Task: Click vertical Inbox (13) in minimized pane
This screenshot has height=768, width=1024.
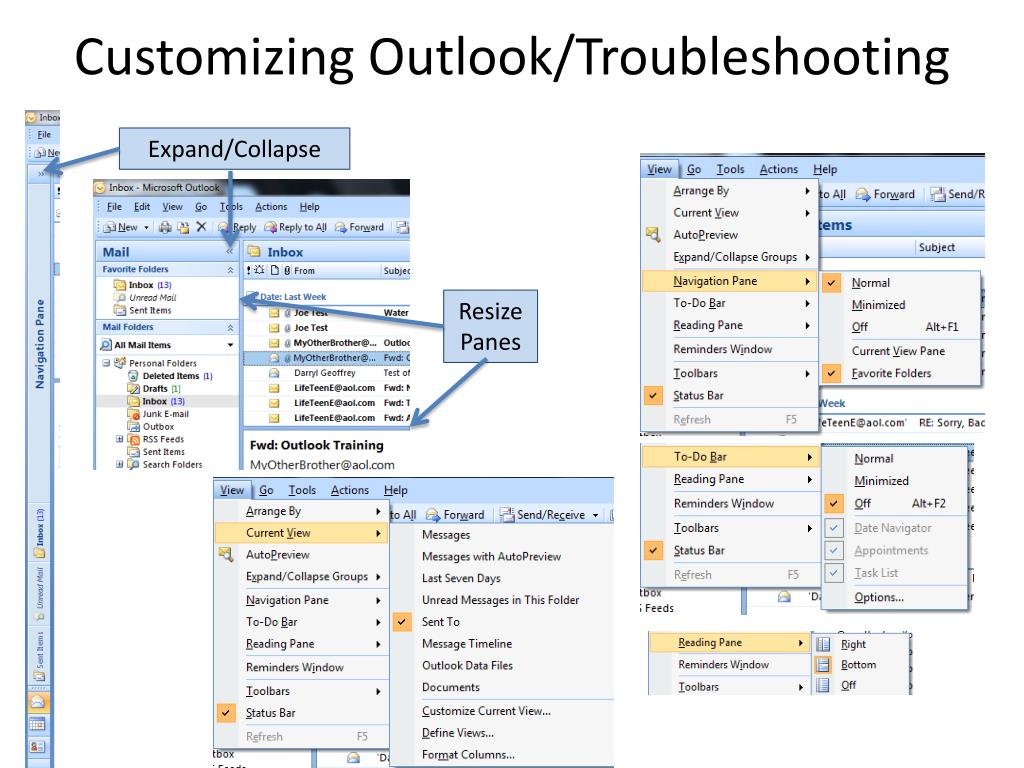Action: (x=40, y=532)
